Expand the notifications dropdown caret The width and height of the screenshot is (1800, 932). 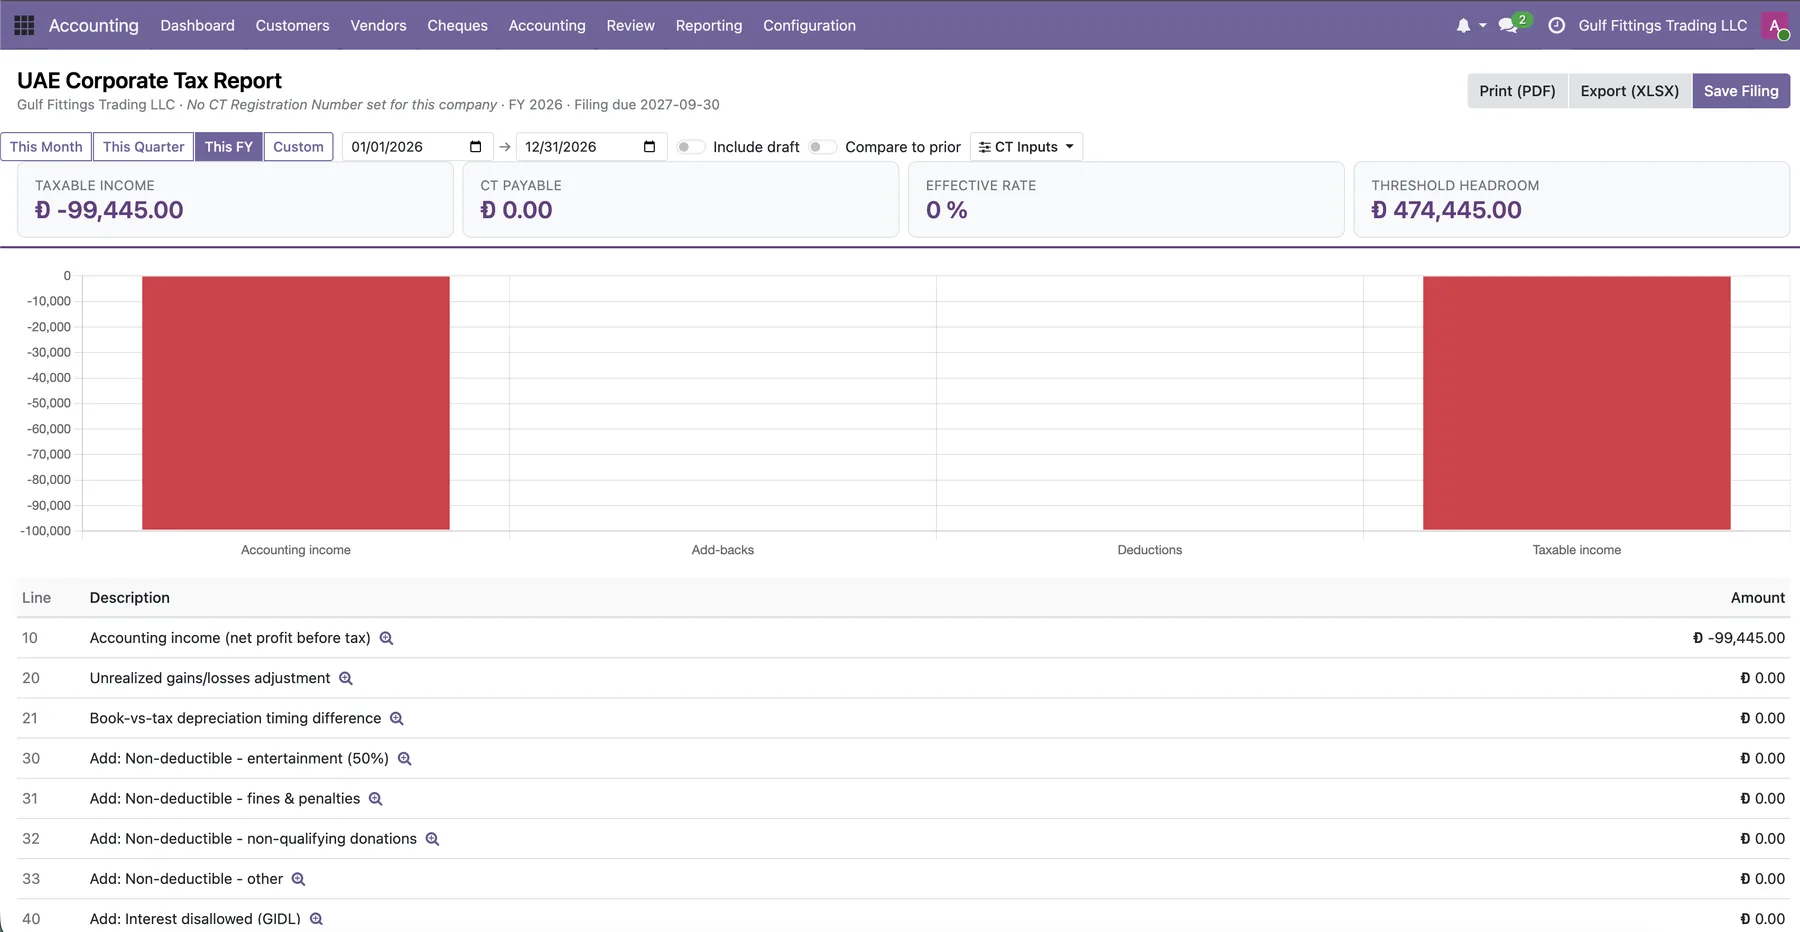[1483, 26]
